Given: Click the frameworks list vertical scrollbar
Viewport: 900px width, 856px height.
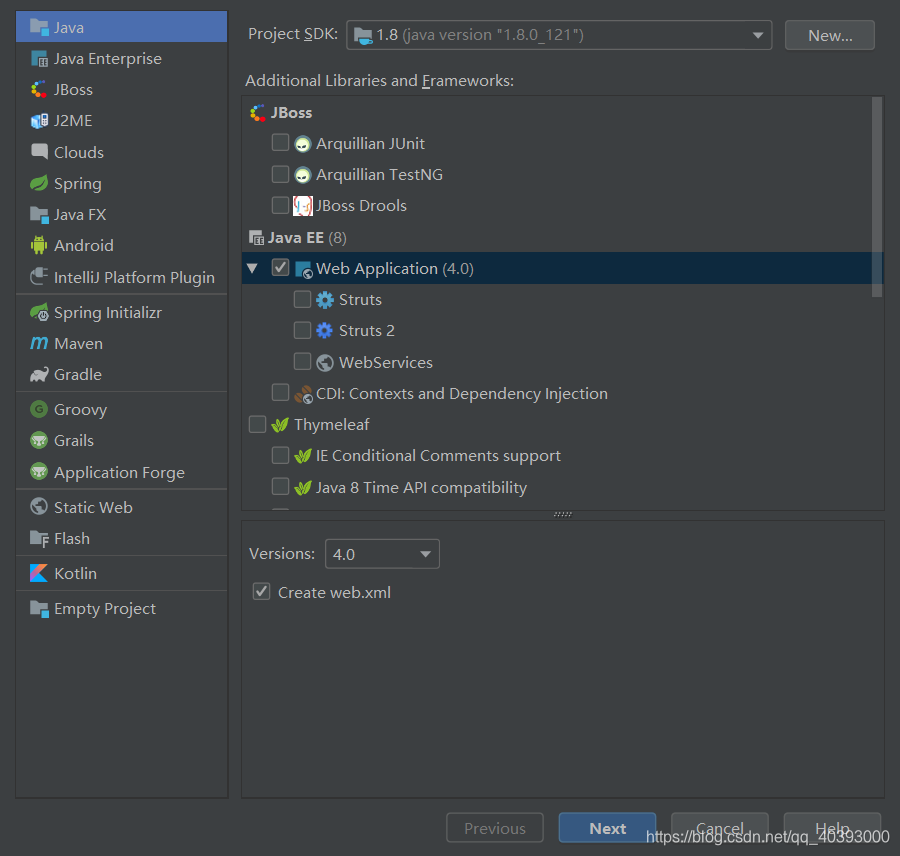Looking at the screenshot, I should (x=876, y=197).
